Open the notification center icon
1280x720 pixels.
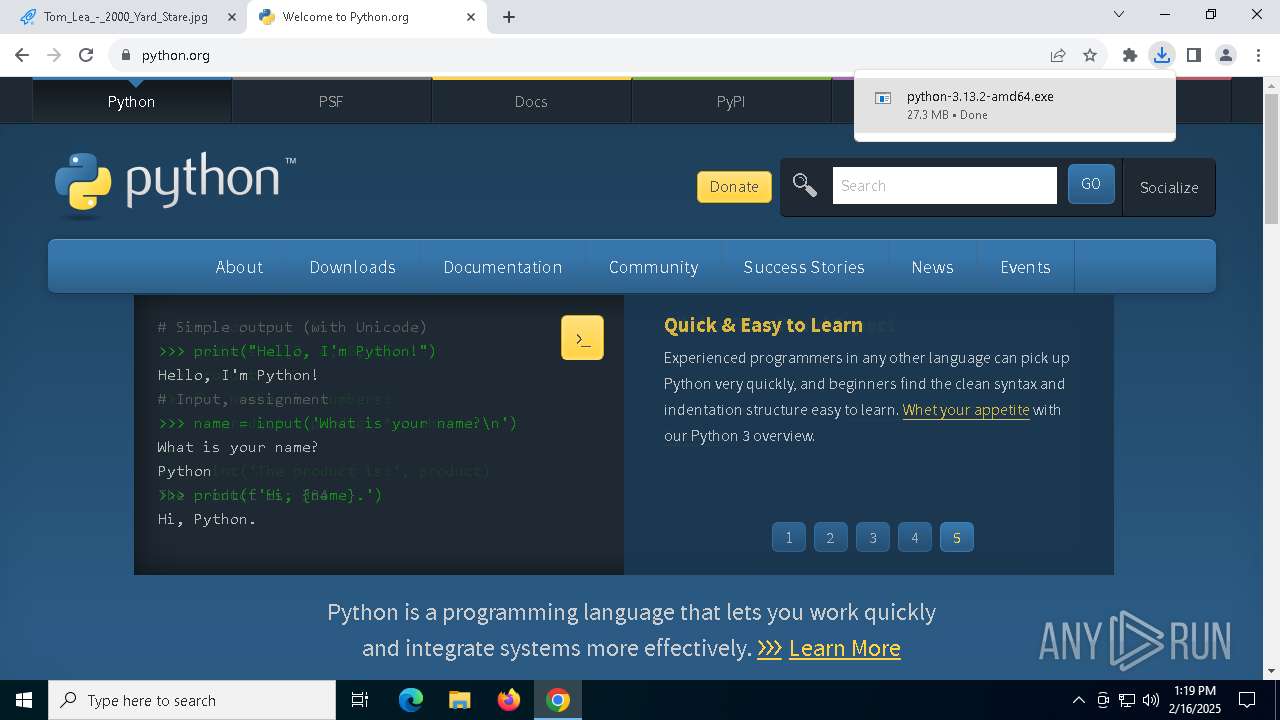(1247, 700)
